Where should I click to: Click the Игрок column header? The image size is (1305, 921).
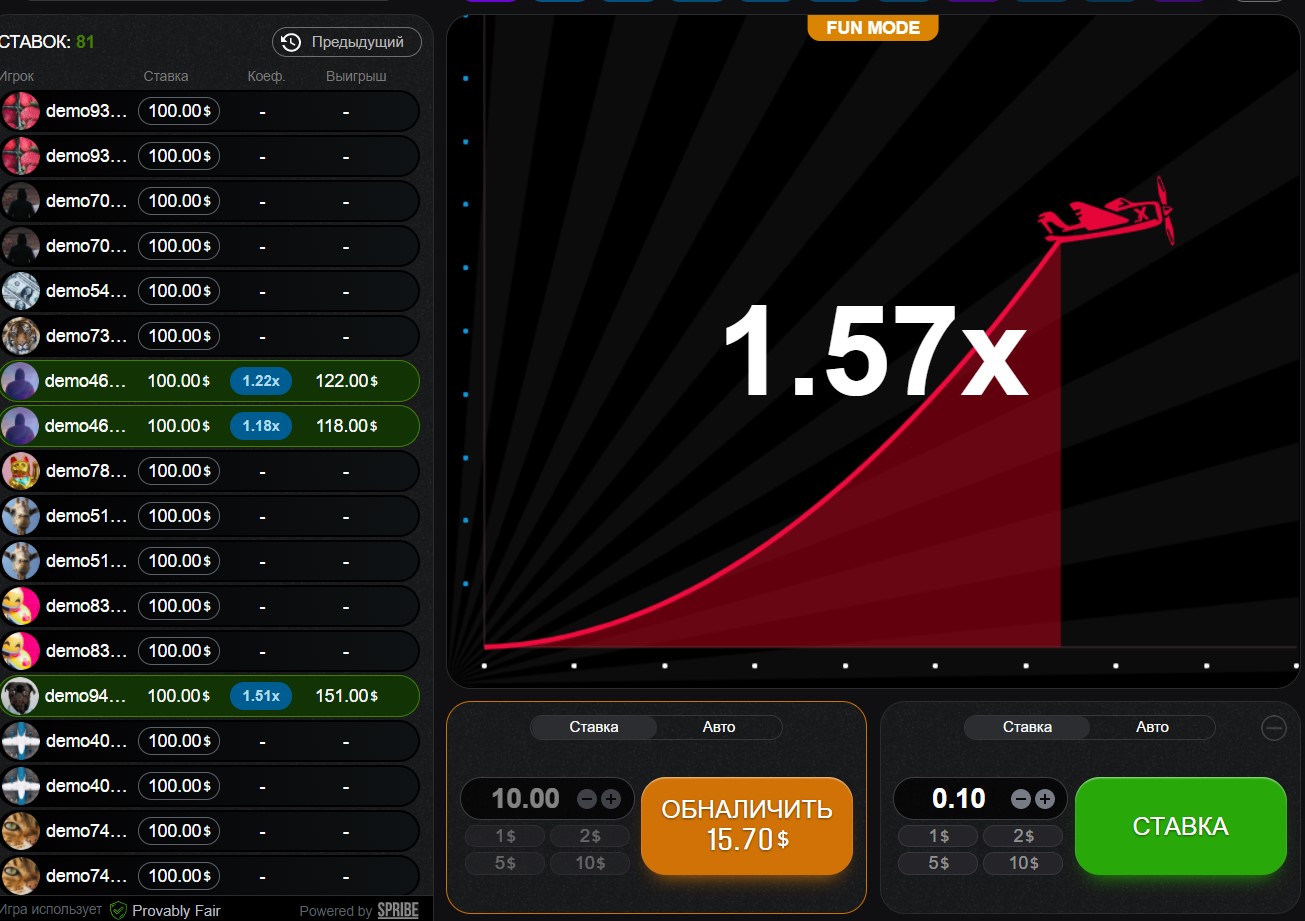[17, 76]
